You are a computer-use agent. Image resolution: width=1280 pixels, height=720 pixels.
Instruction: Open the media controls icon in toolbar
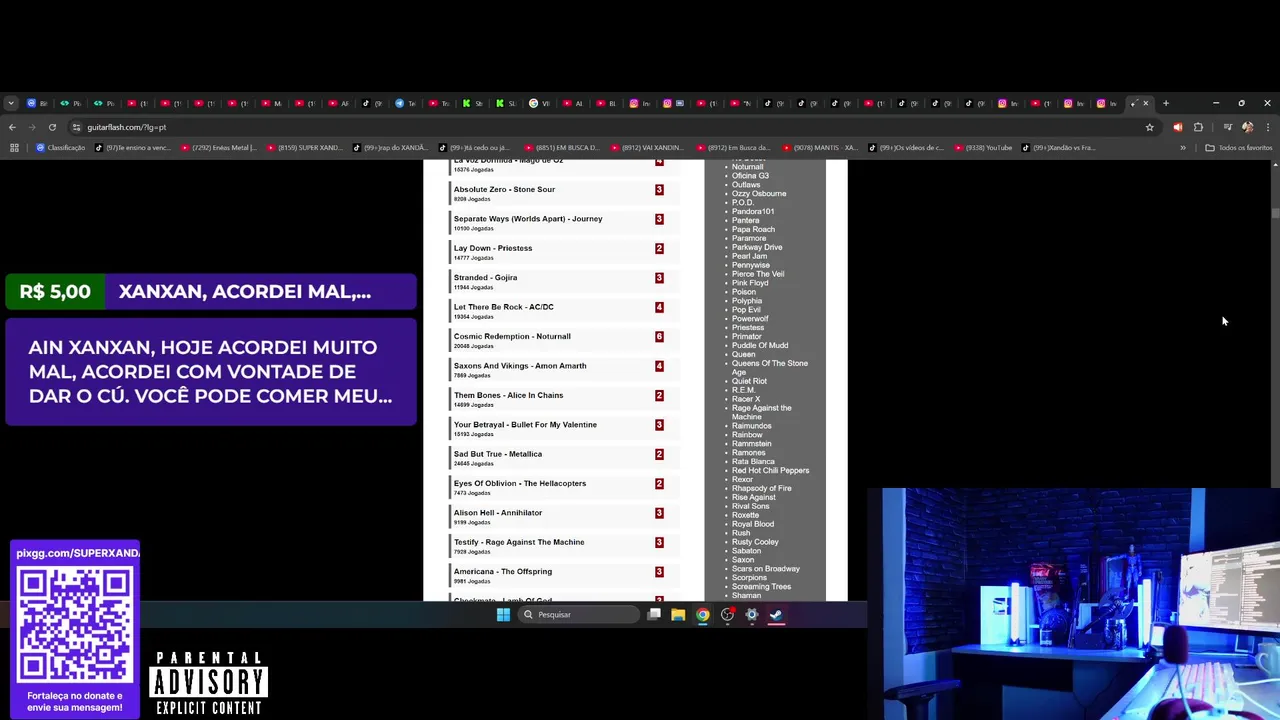pos(1227,127)
